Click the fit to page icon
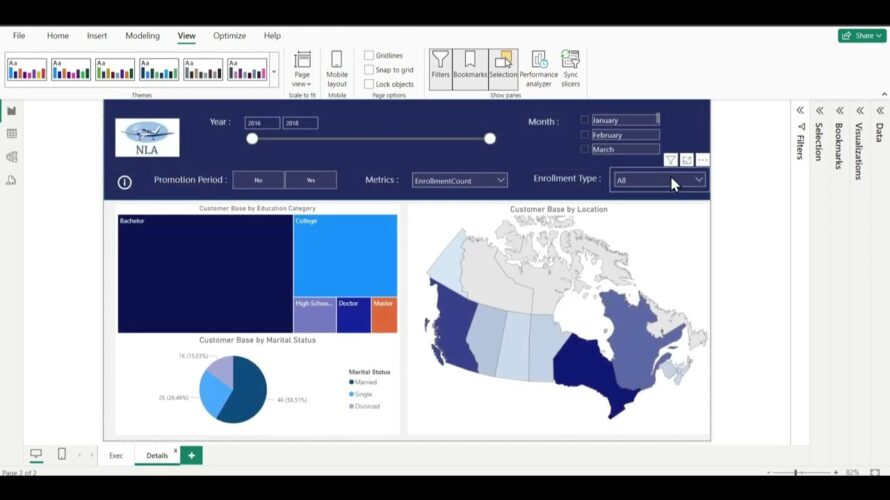Viewport: 890px width, 500px height. (875, 472)
